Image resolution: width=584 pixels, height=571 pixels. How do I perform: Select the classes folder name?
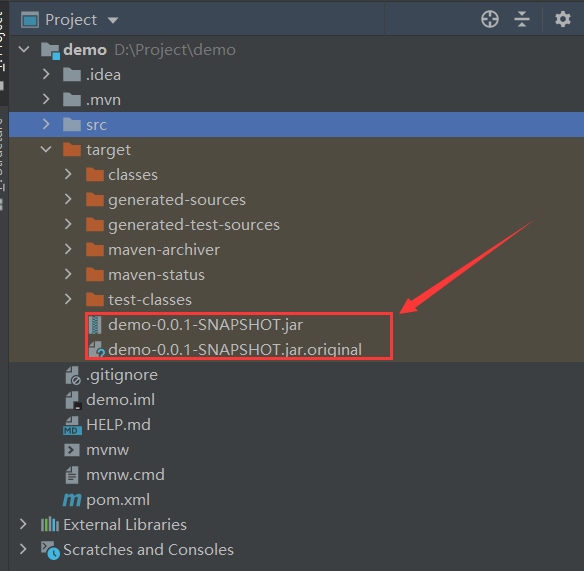point(133,175)
